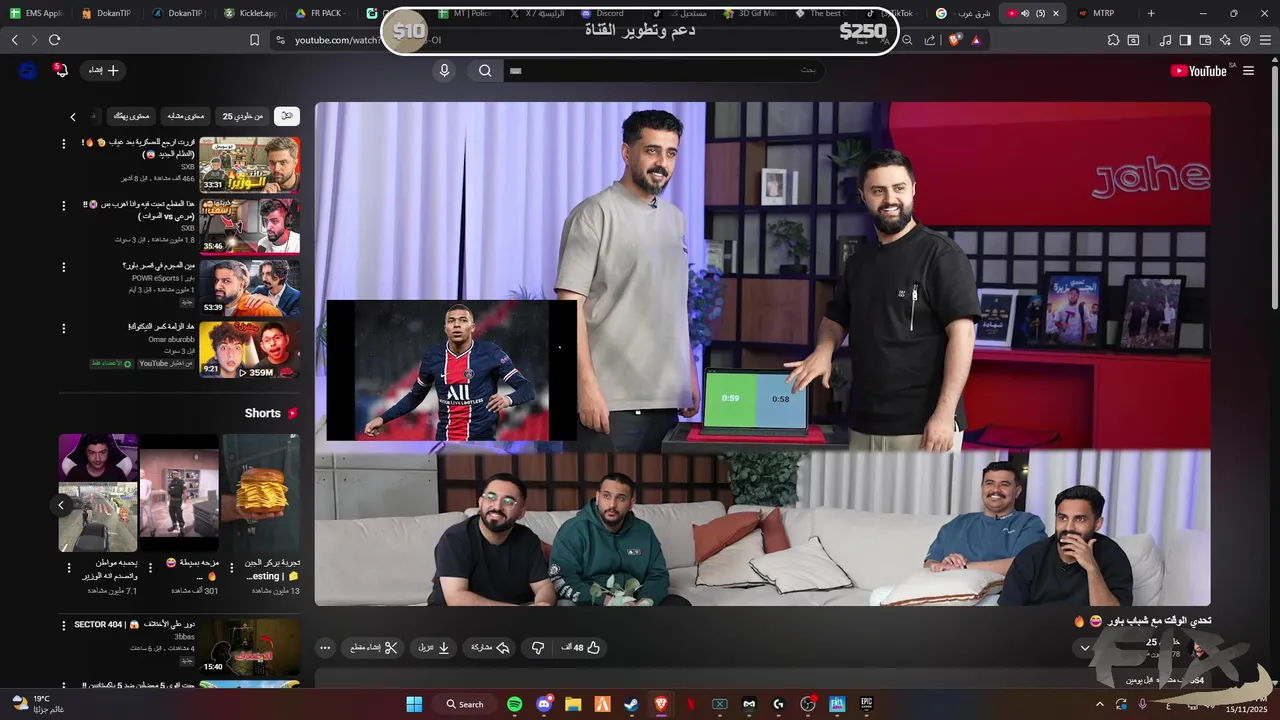
Task: Share the video
Action: click(491, 648)
